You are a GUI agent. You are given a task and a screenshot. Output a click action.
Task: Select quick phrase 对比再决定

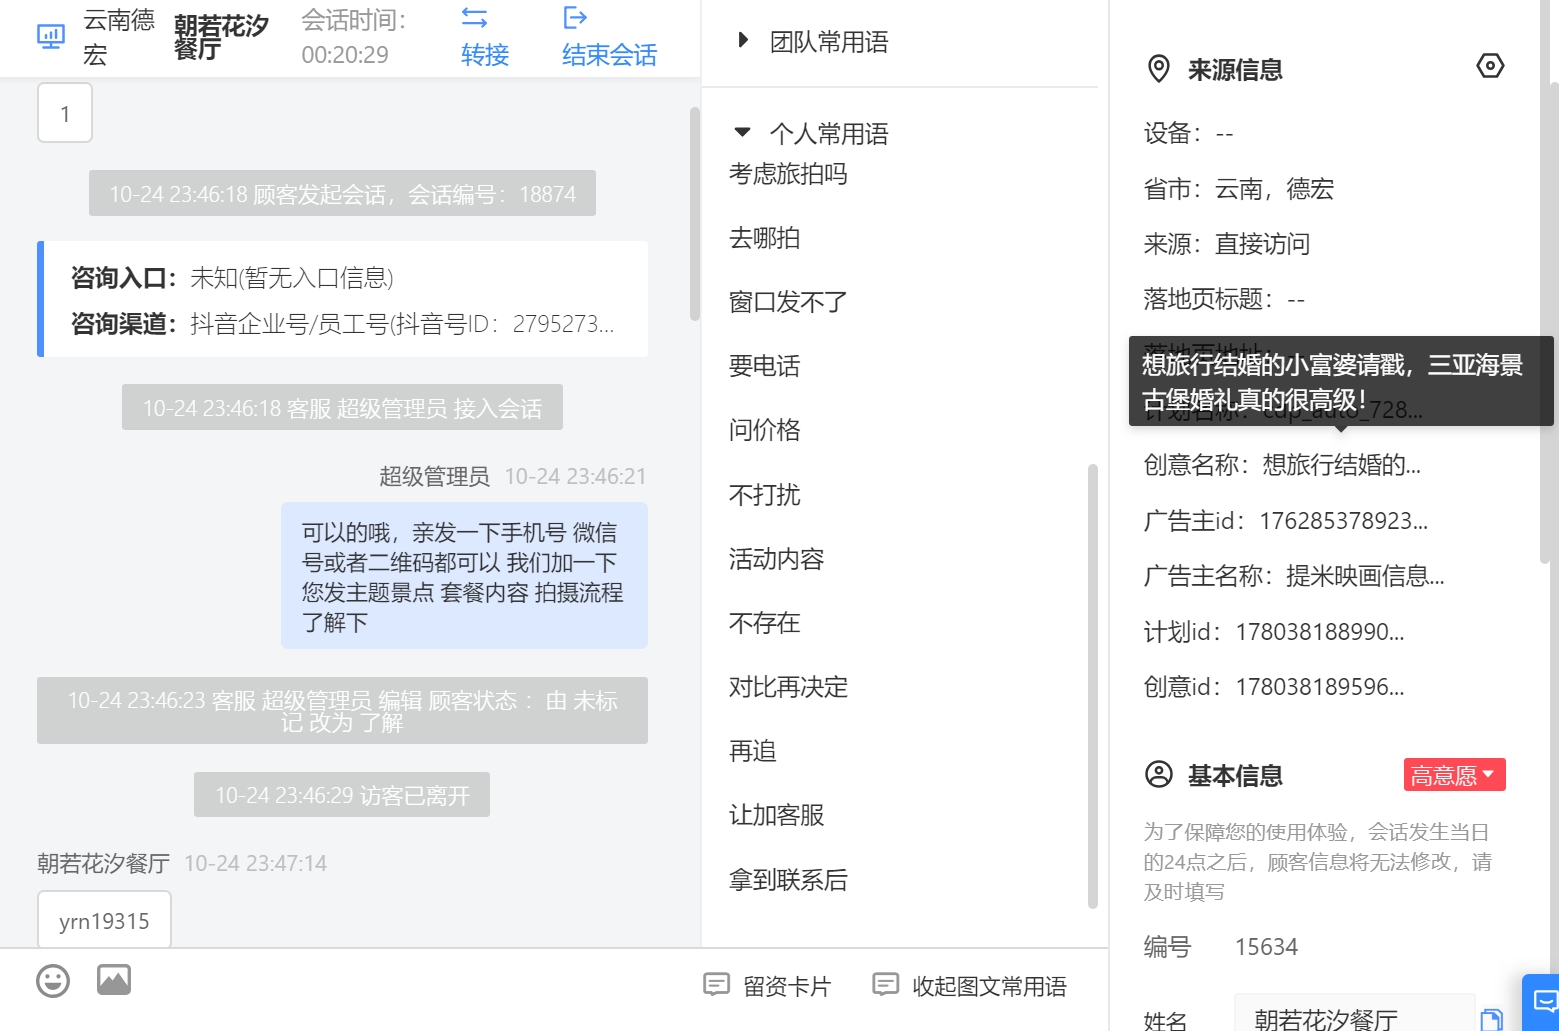click(788, 687)
